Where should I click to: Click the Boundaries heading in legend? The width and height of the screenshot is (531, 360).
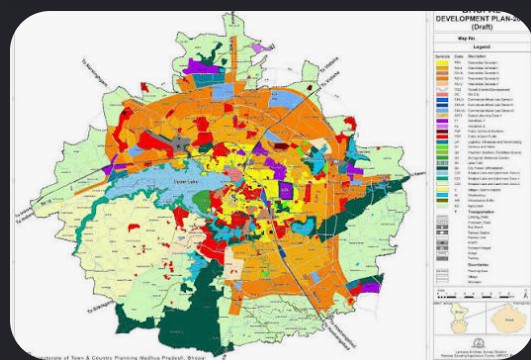pyautogui.click(x=478, y=265)
